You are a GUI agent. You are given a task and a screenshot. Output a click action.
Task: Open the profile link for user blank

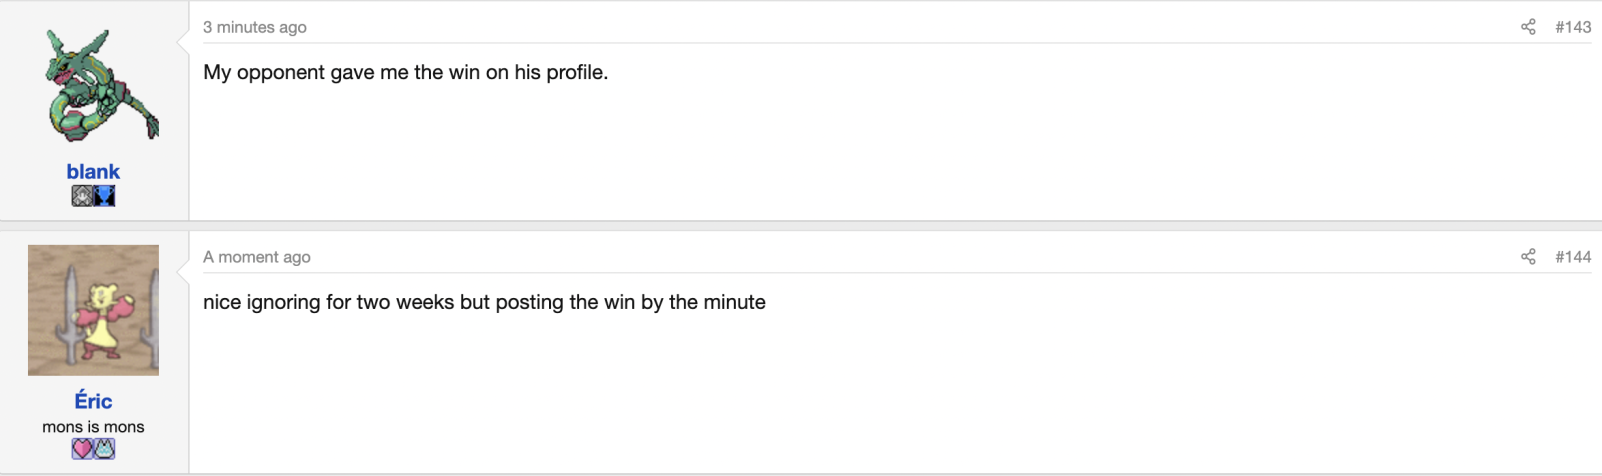93,172
